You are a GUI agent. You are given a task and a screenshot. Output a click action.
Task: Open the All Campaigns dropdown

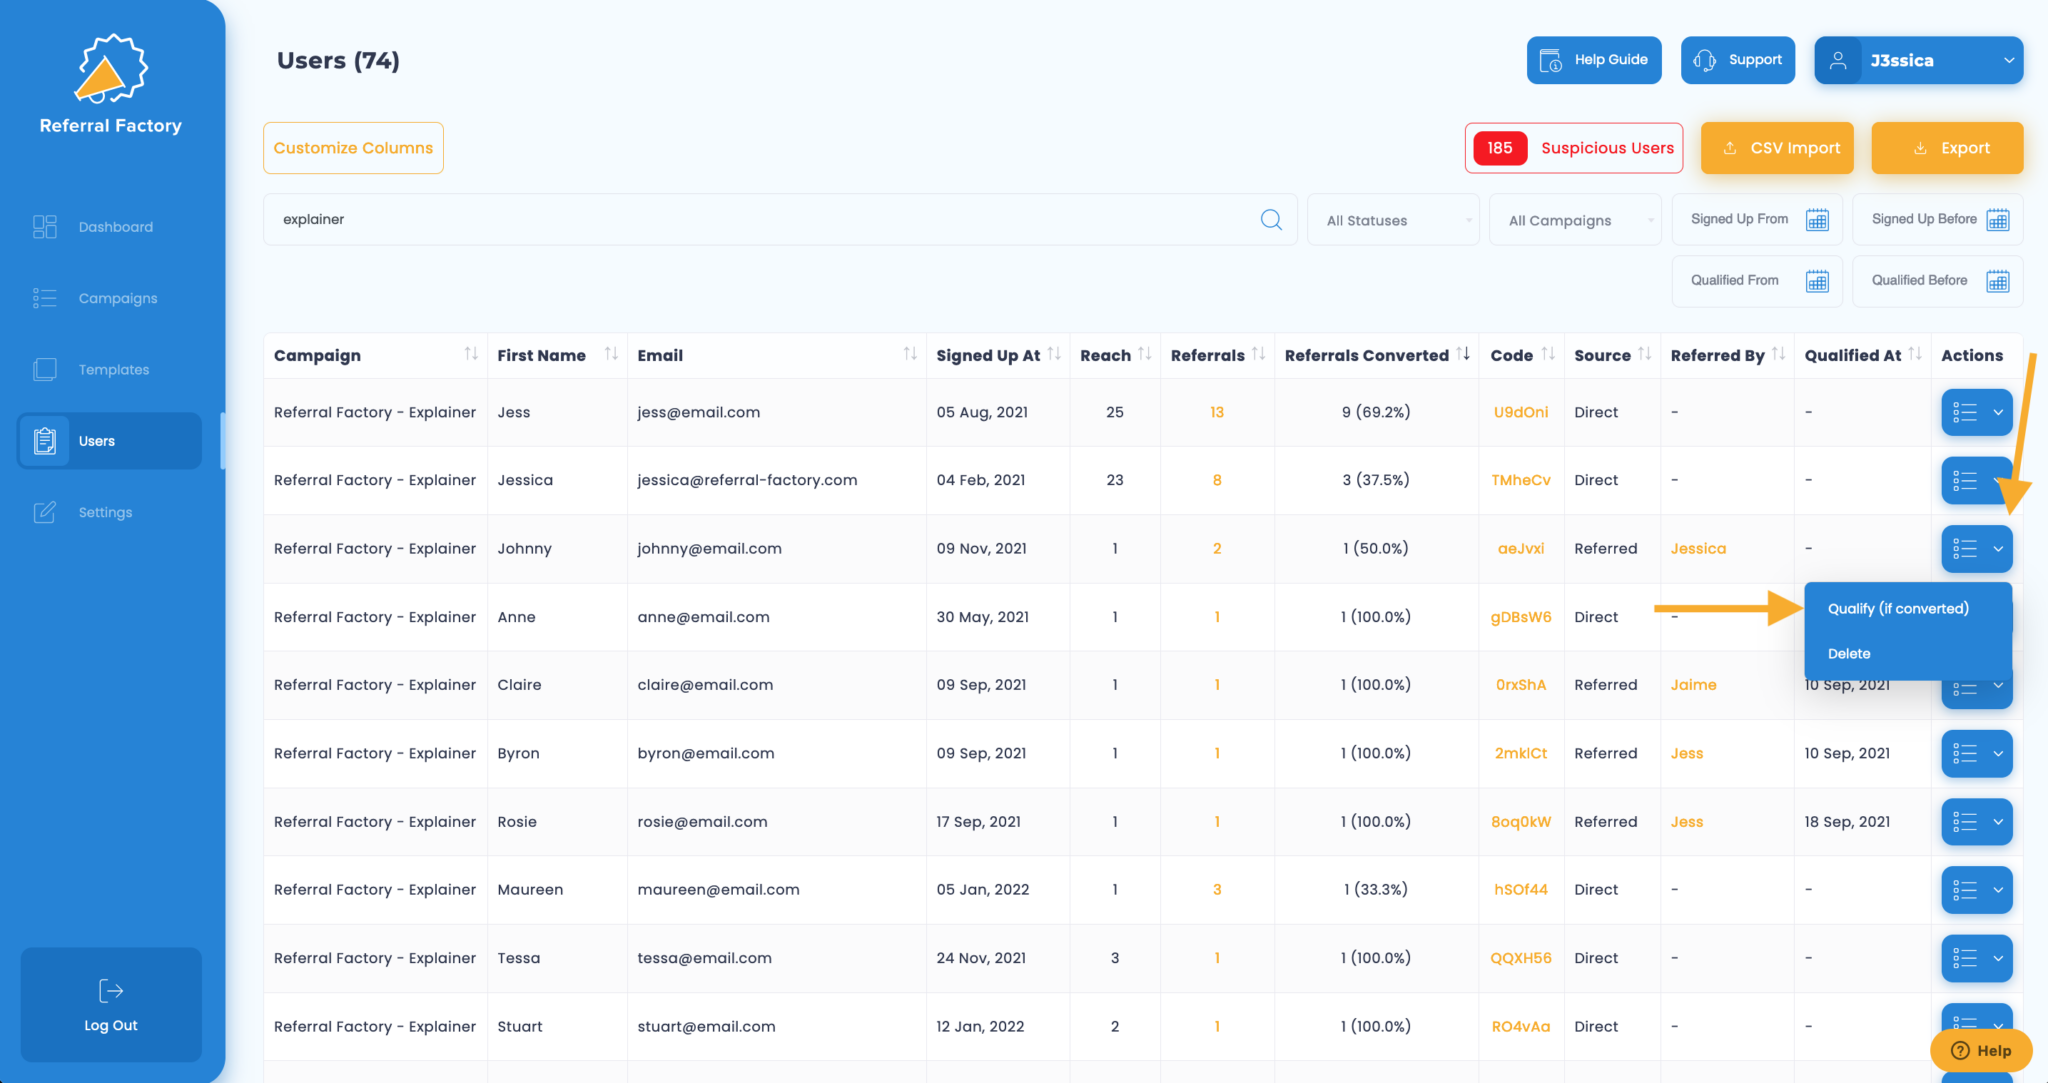click(1575, 220)
